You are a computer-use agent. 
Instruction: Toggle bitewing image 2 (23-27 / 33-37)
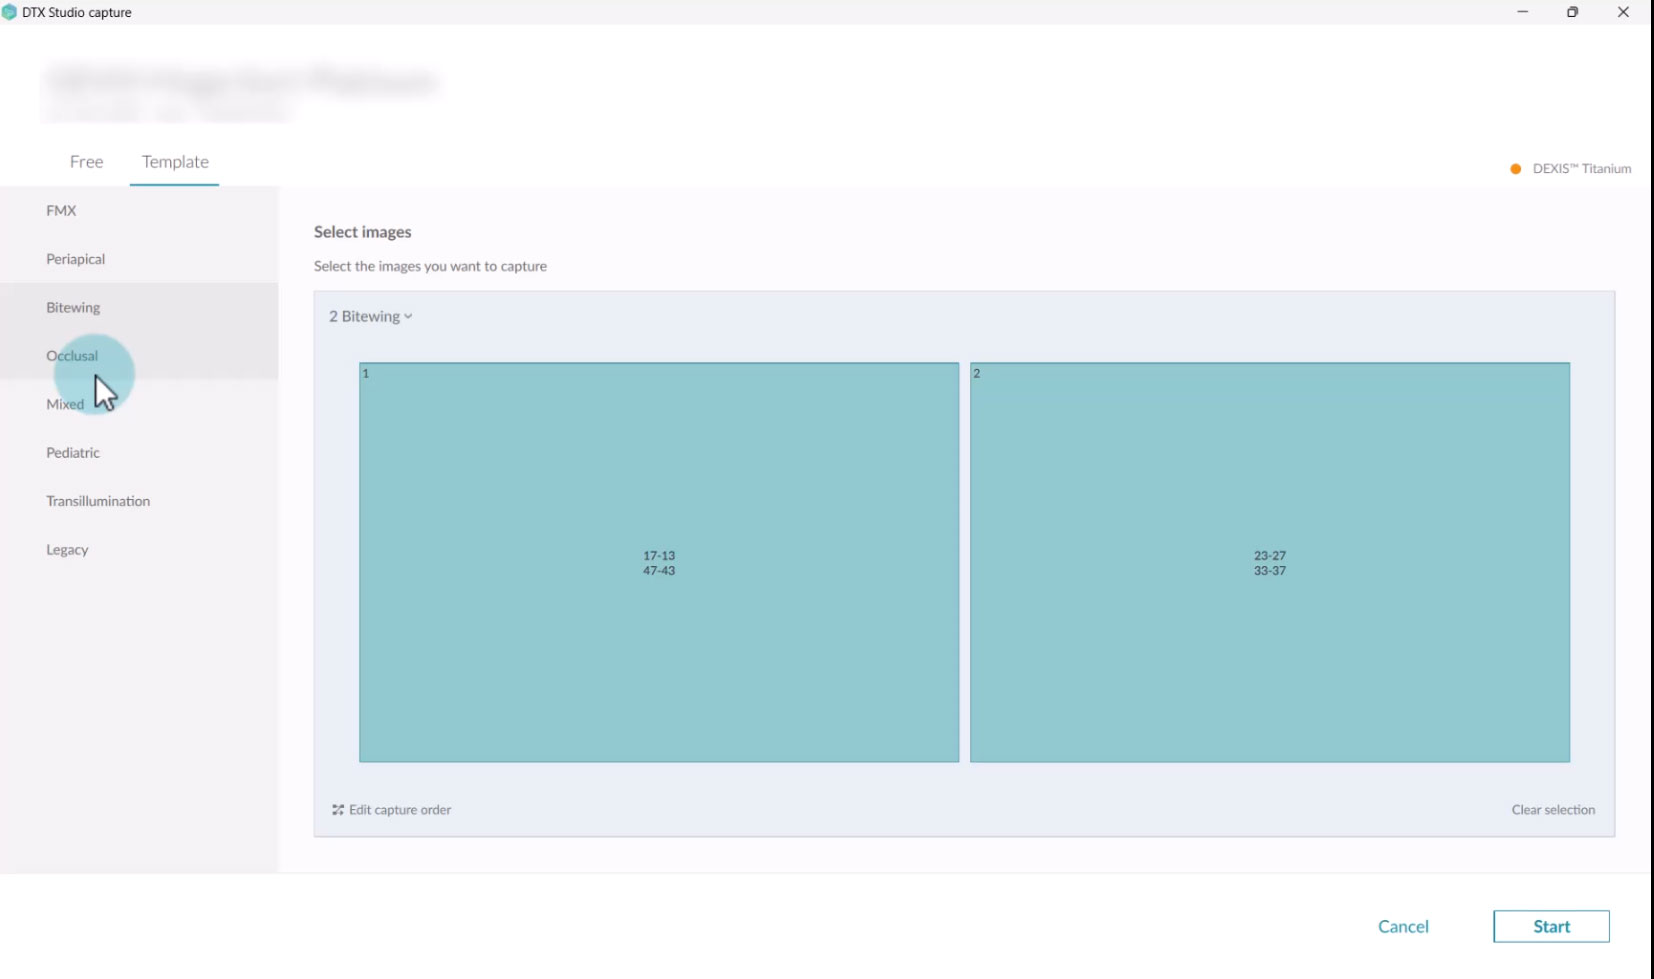1270,562
